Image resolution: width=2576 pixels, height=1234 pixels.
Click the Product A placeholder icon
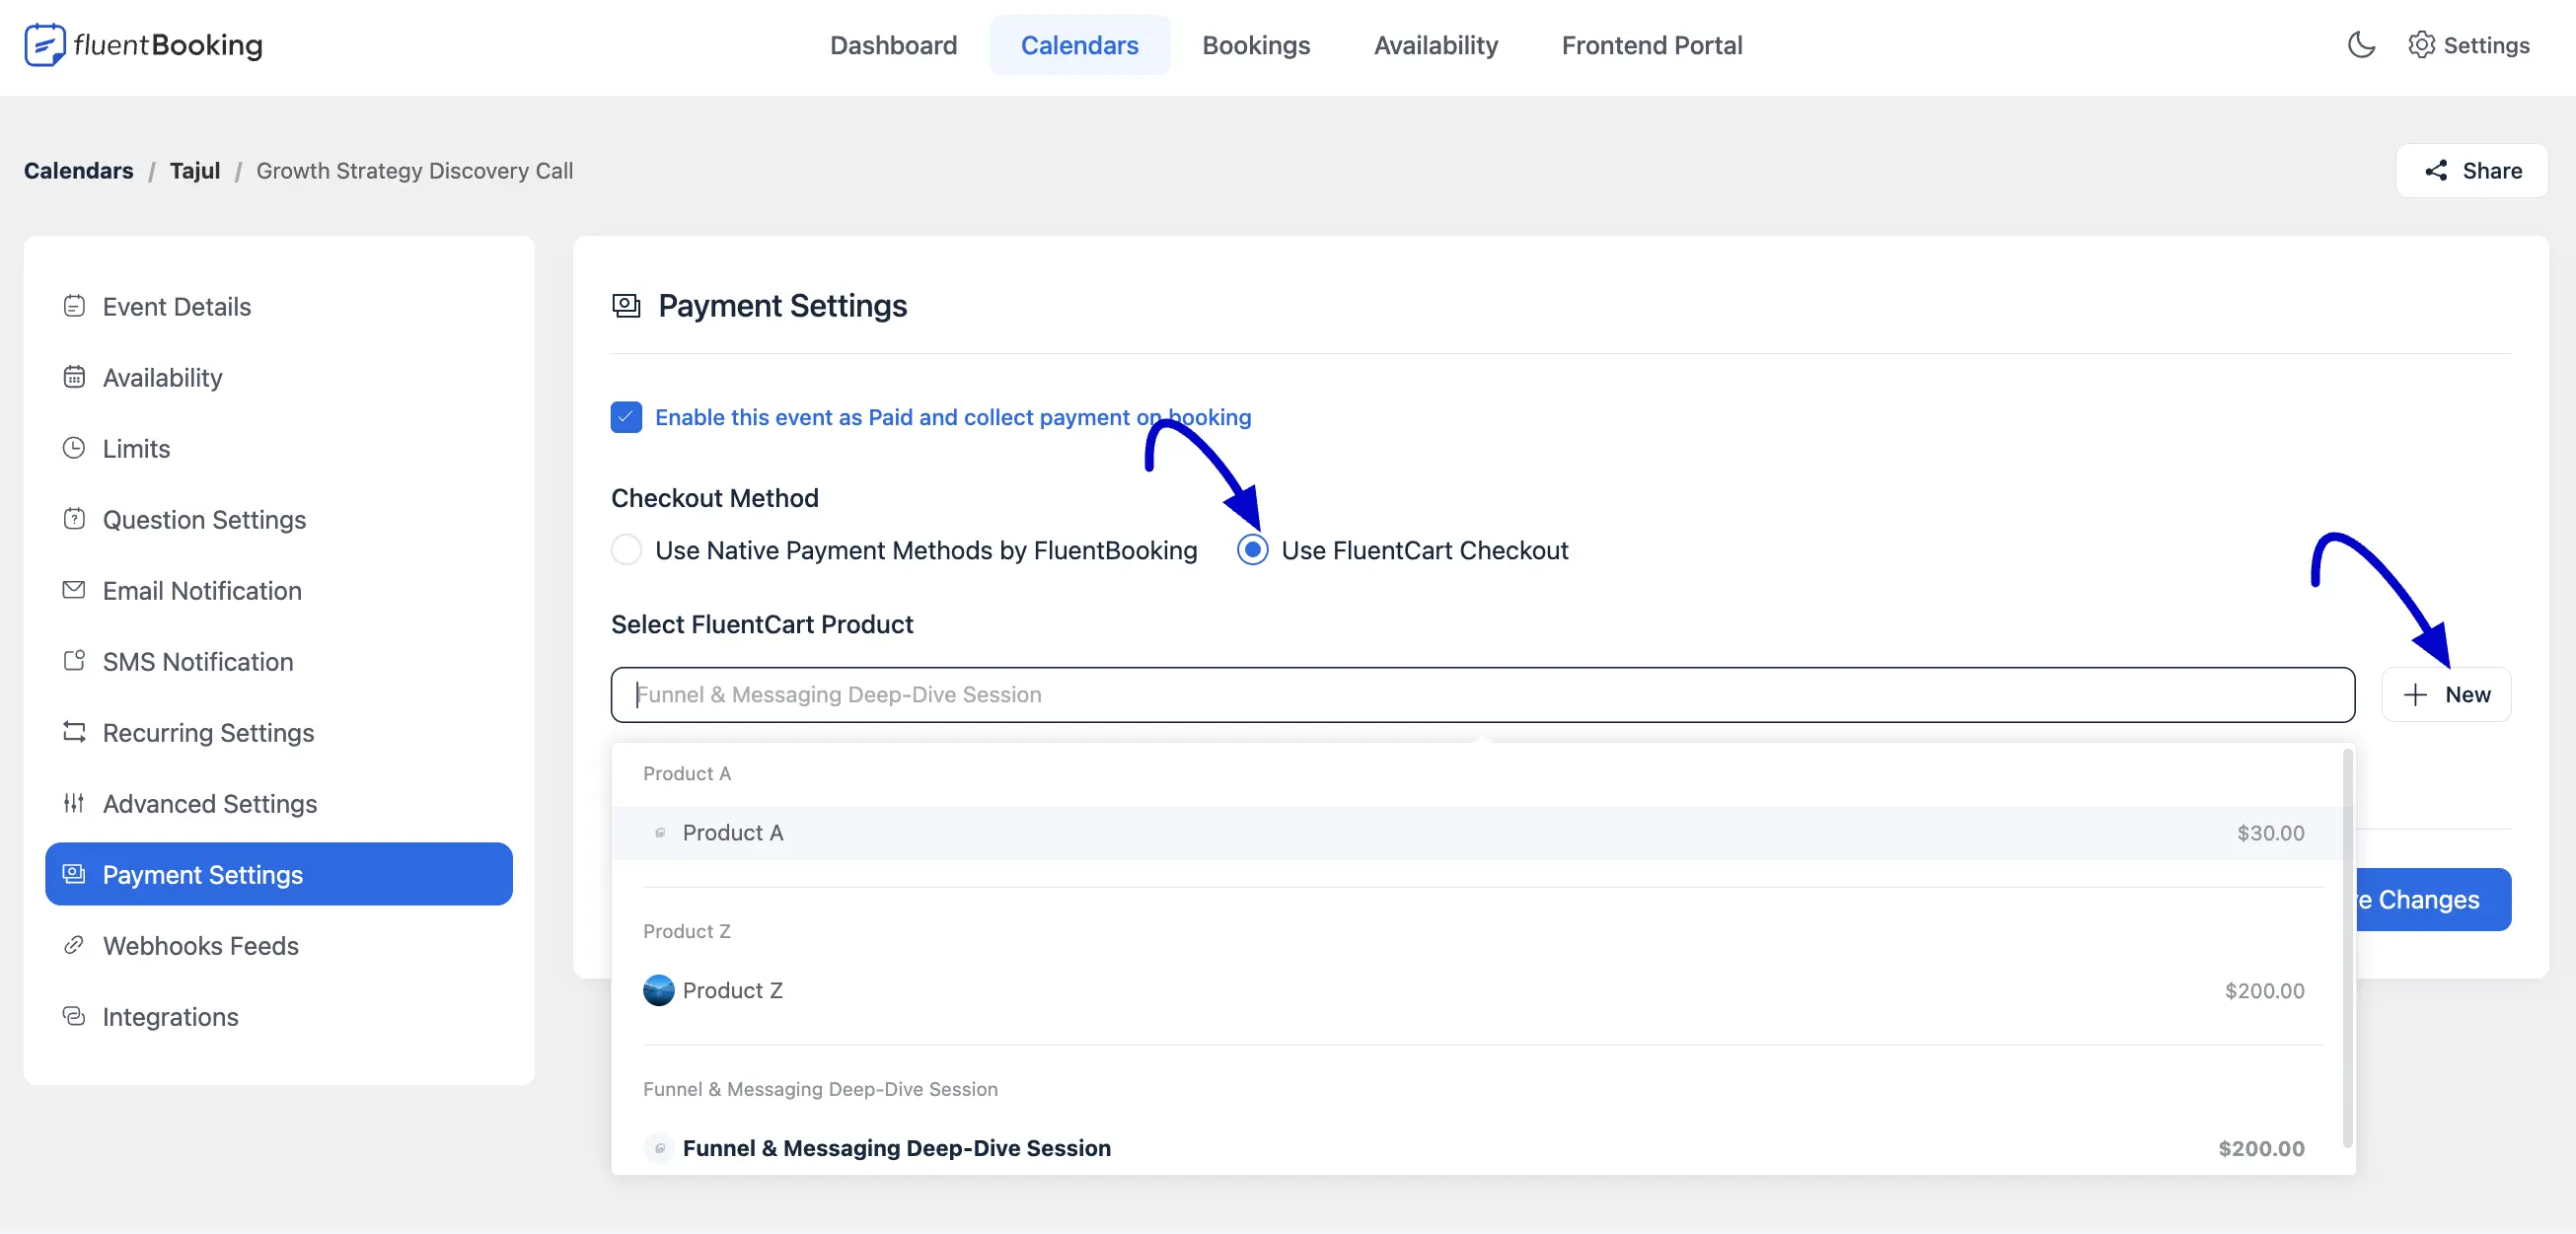[659, 833]
